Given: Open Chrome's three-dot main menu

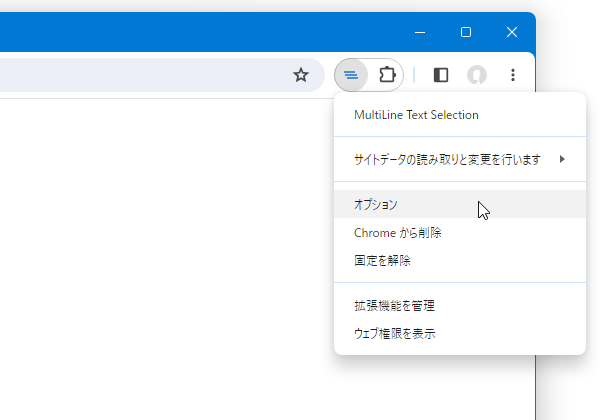Looking at the screenshot, I should (513, 75).
